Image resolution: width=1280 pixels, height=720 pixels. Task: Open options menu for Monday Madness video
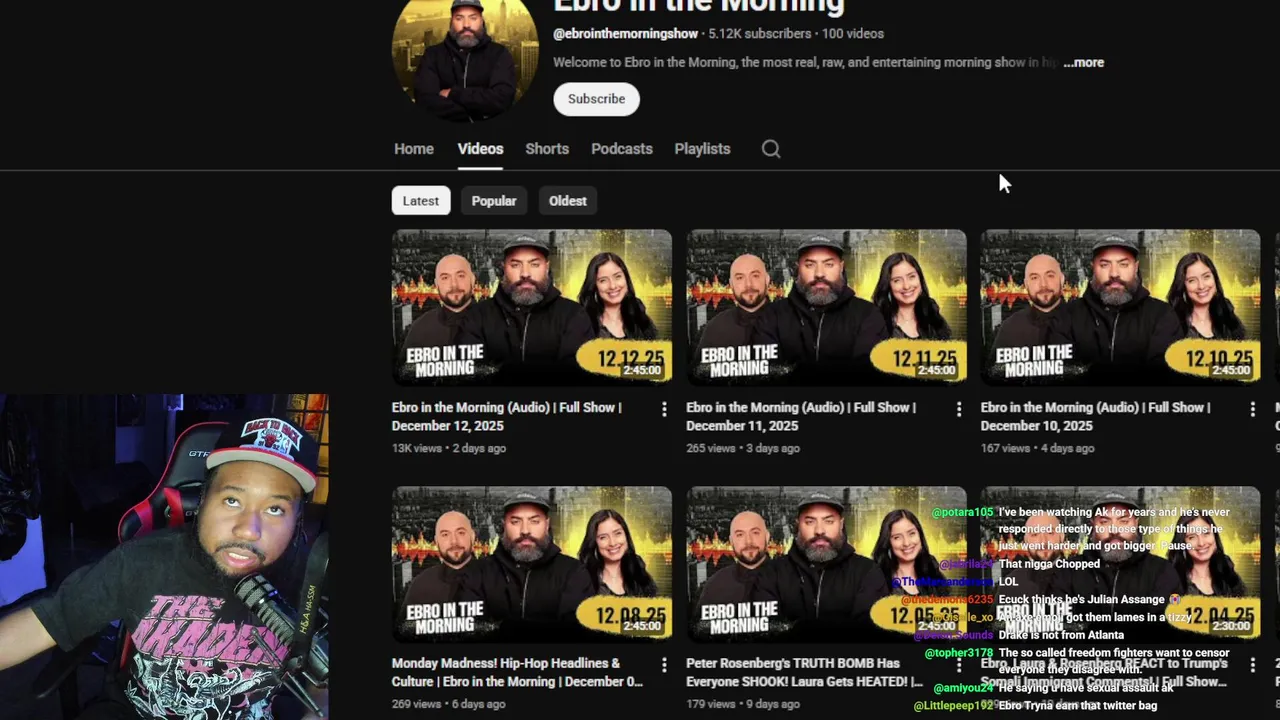[664, 665]
